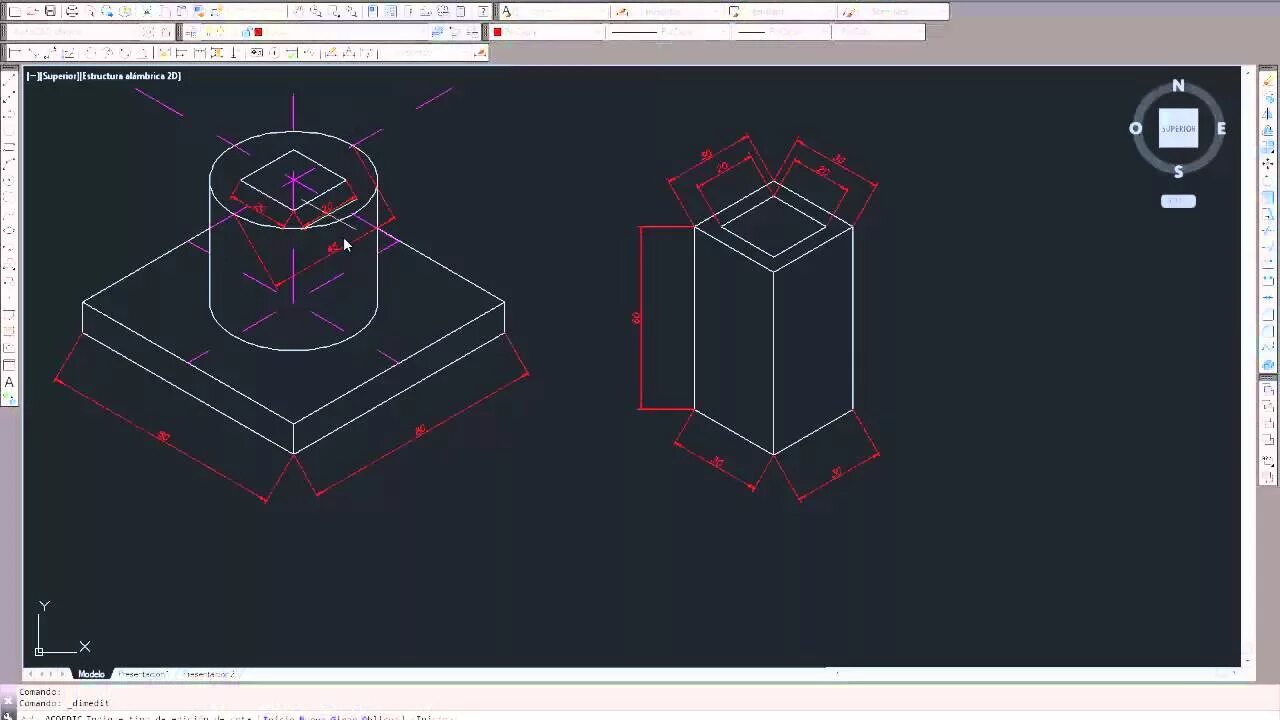Toggle the current layer freeze sun icon
The height and width of the screenshot is (720, 1280).
pyautogui.click(x=220, y=32)
